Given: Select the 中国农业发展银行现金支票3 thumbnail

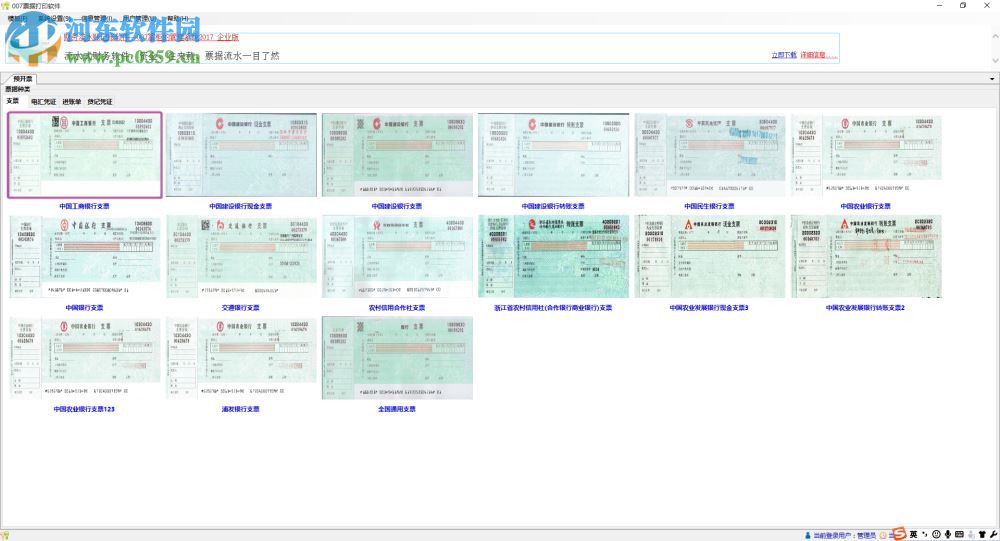Looking at the screenshot, I should [x=710, y=256].
